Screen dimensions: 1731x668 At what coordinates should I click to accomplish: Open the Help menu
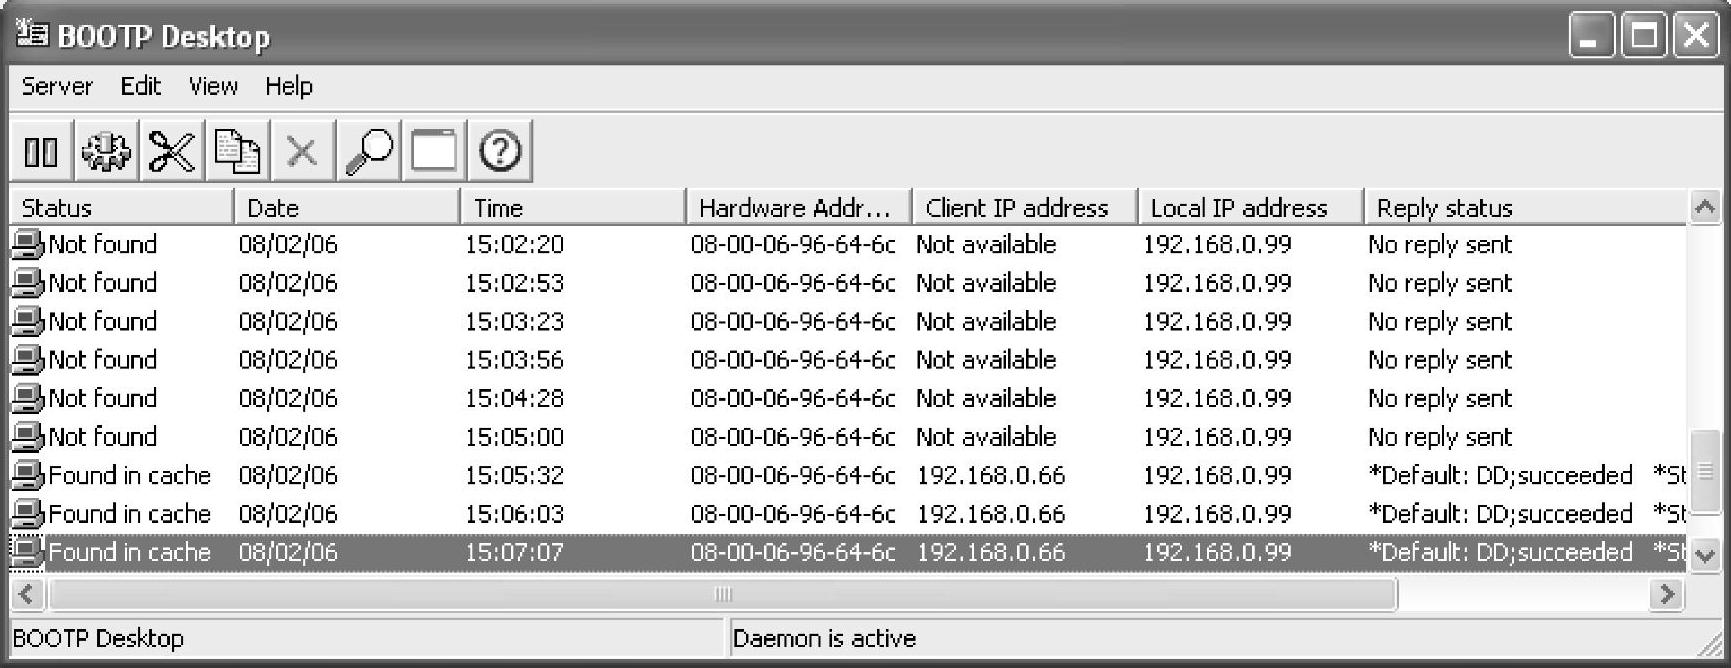click(289, 86)
